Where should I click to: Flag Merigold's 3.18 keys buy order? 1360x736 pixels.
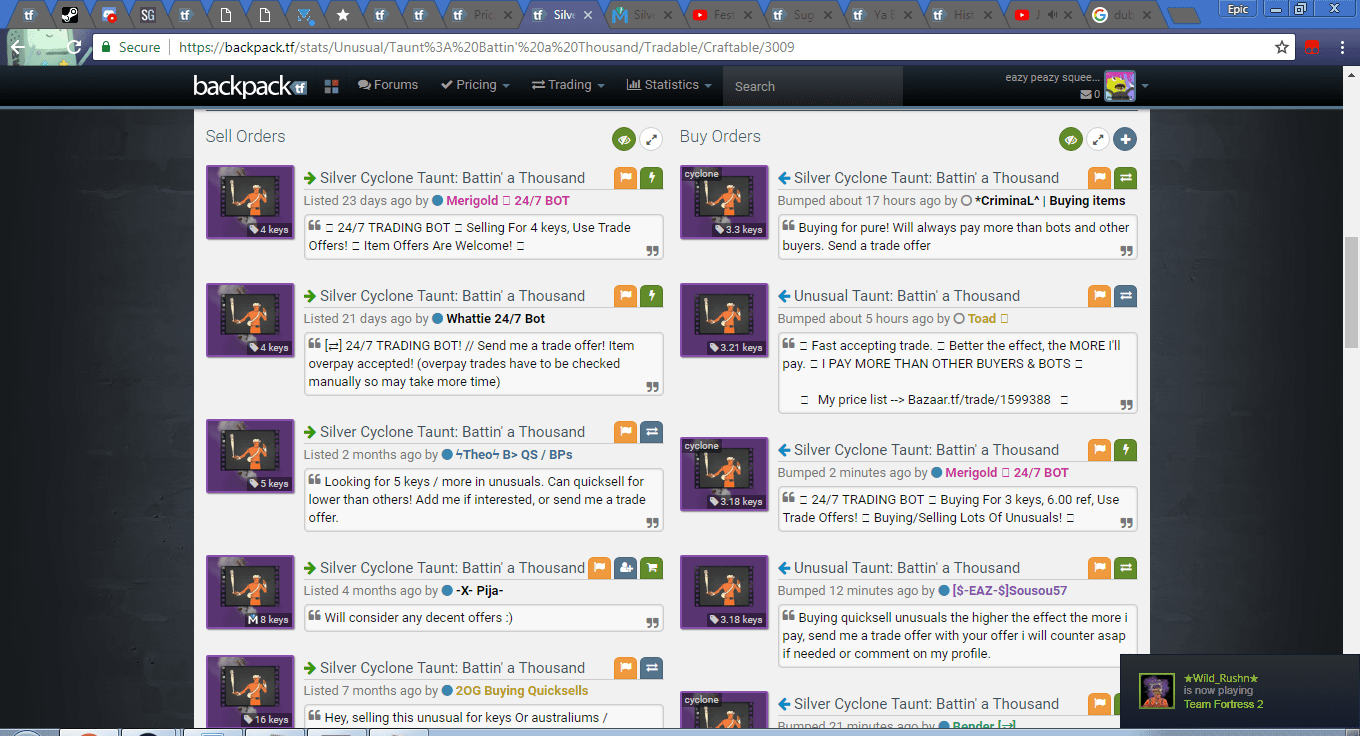[x=1099, y=450]
